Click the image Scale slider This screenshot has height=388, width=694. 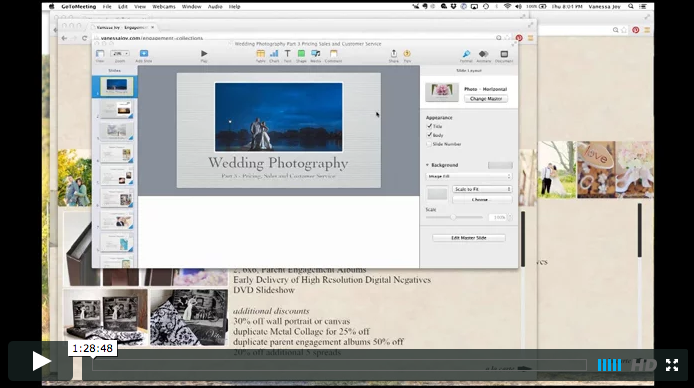click(x=455, y=217)
